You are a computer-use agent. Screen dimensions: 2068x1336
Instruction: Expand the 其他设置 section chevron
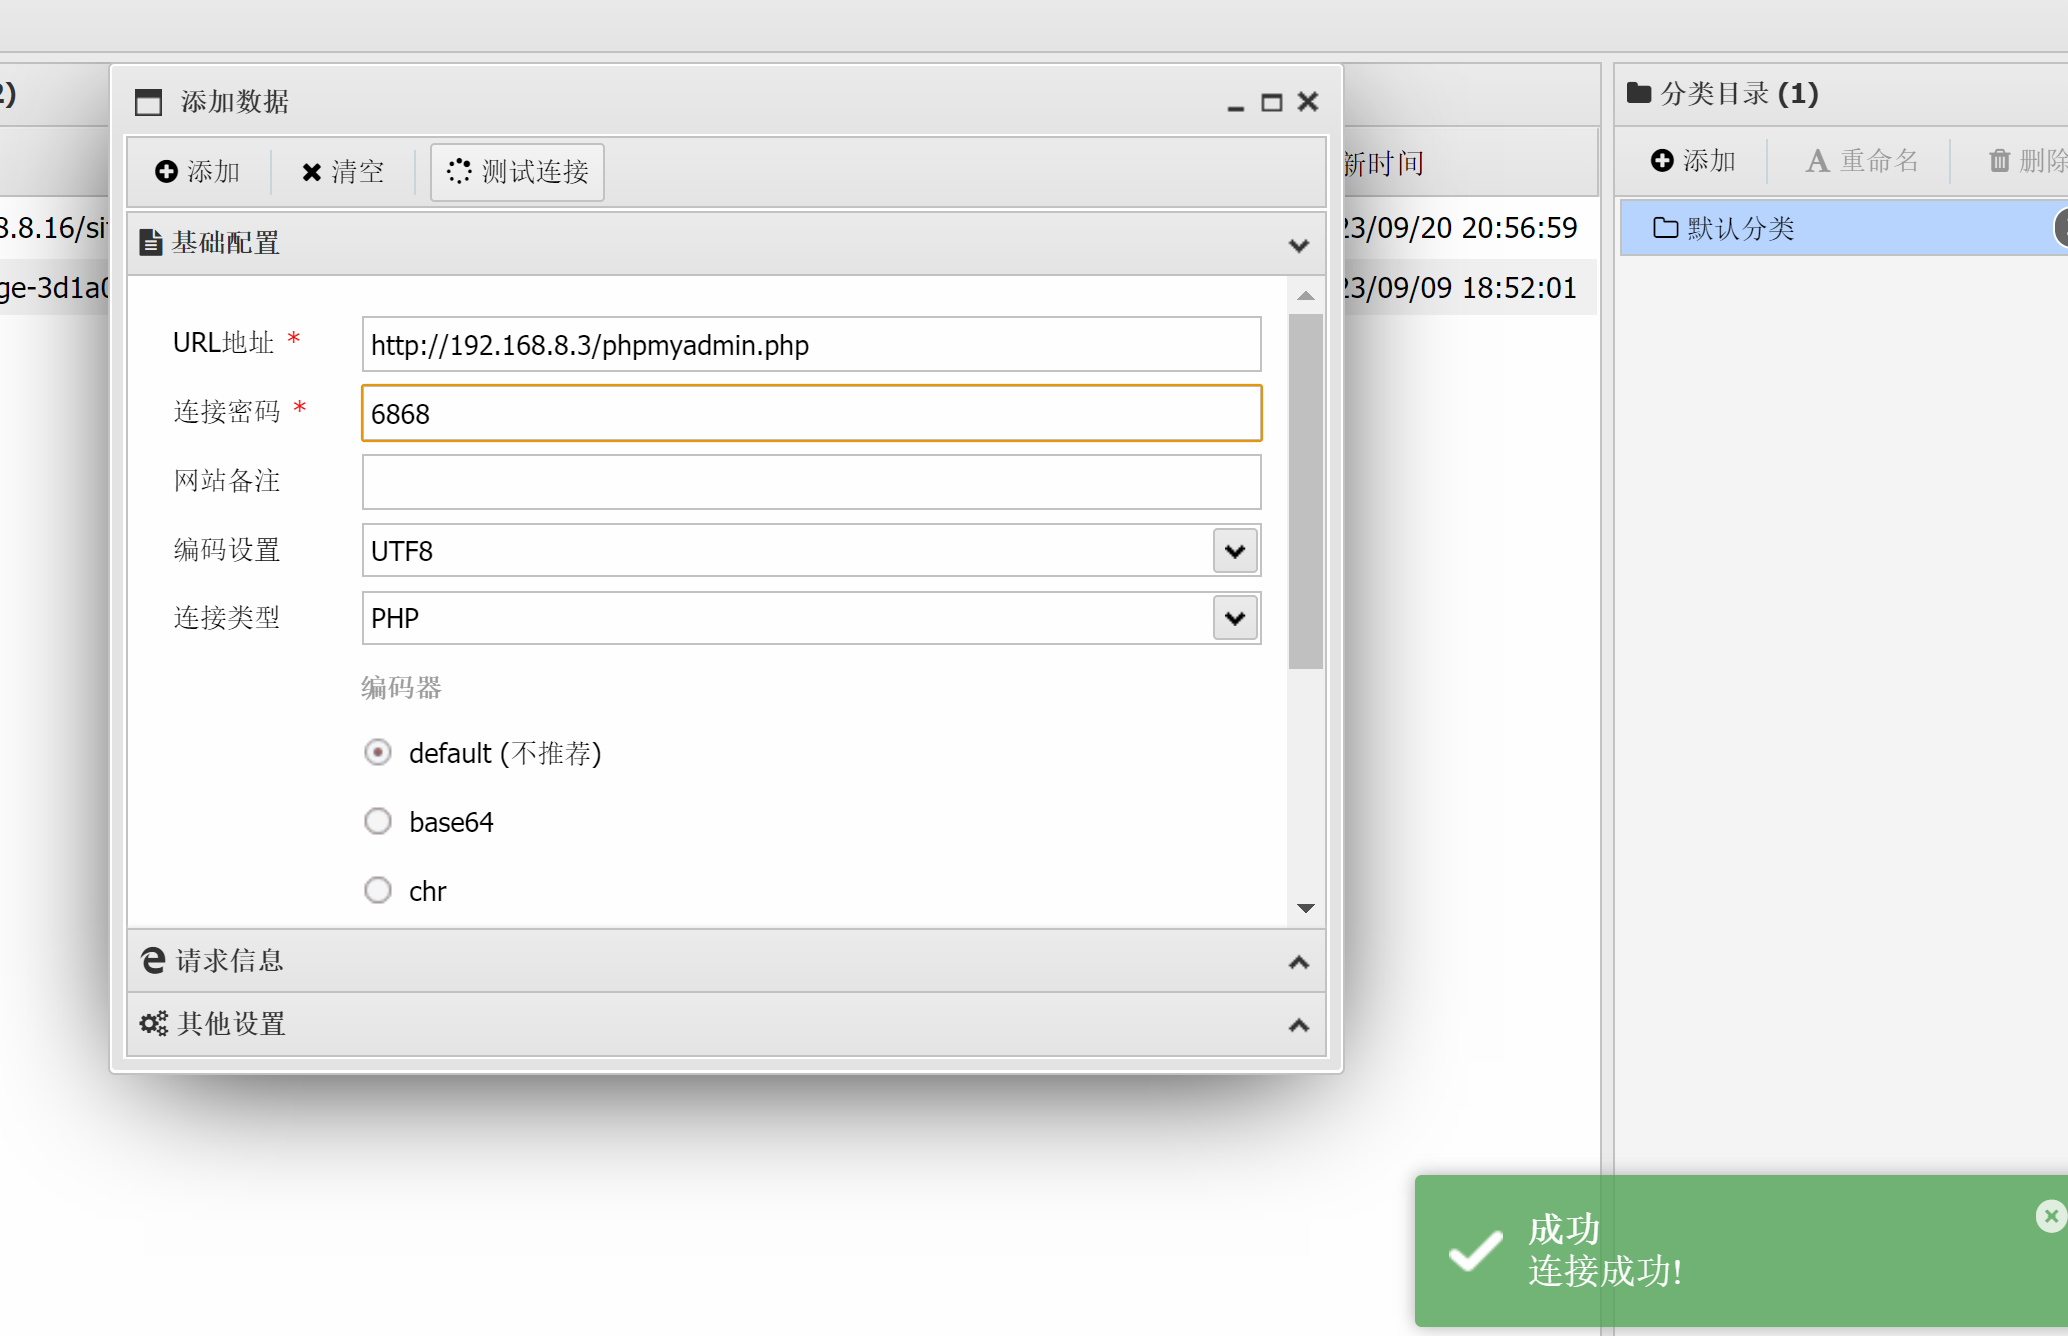point(1298,1025)
